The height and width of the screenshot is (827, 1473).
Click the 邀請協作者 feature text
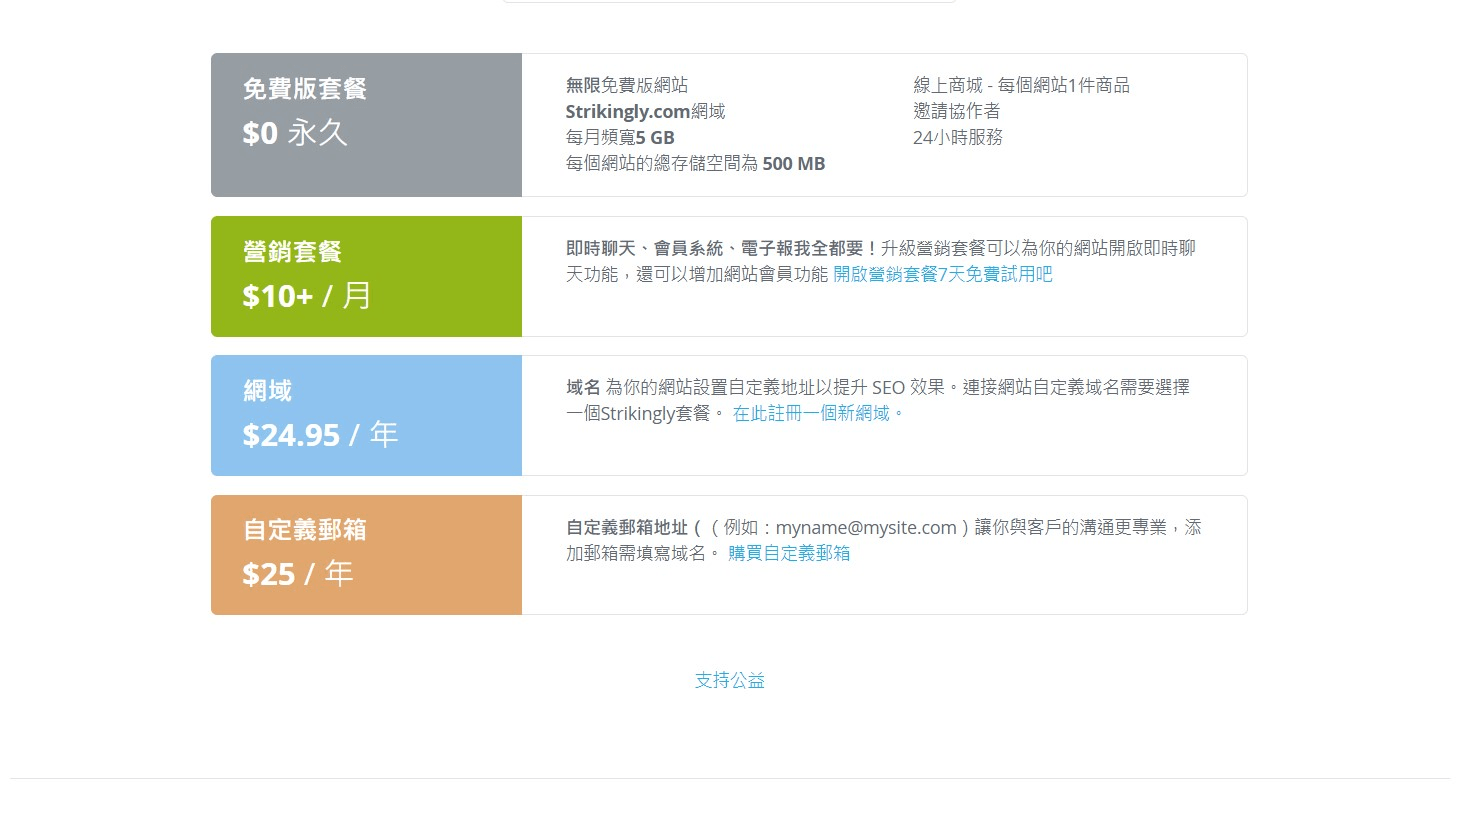point(956,111)
